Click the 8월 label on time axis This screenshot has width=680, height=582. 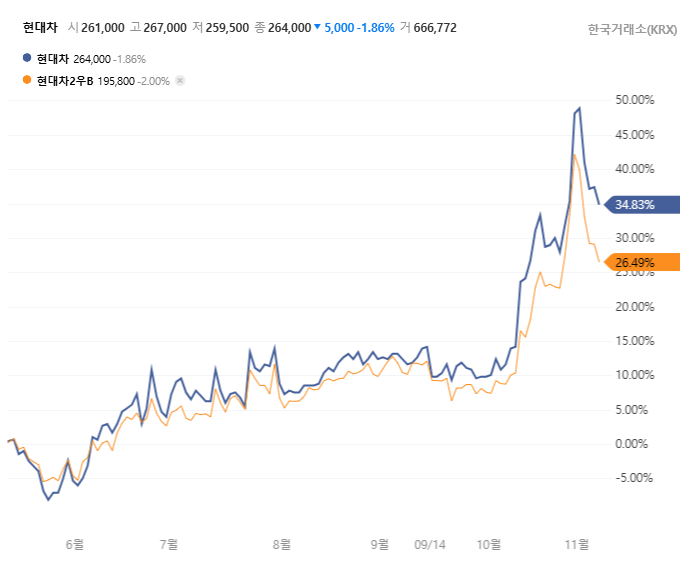click(283, 545)
